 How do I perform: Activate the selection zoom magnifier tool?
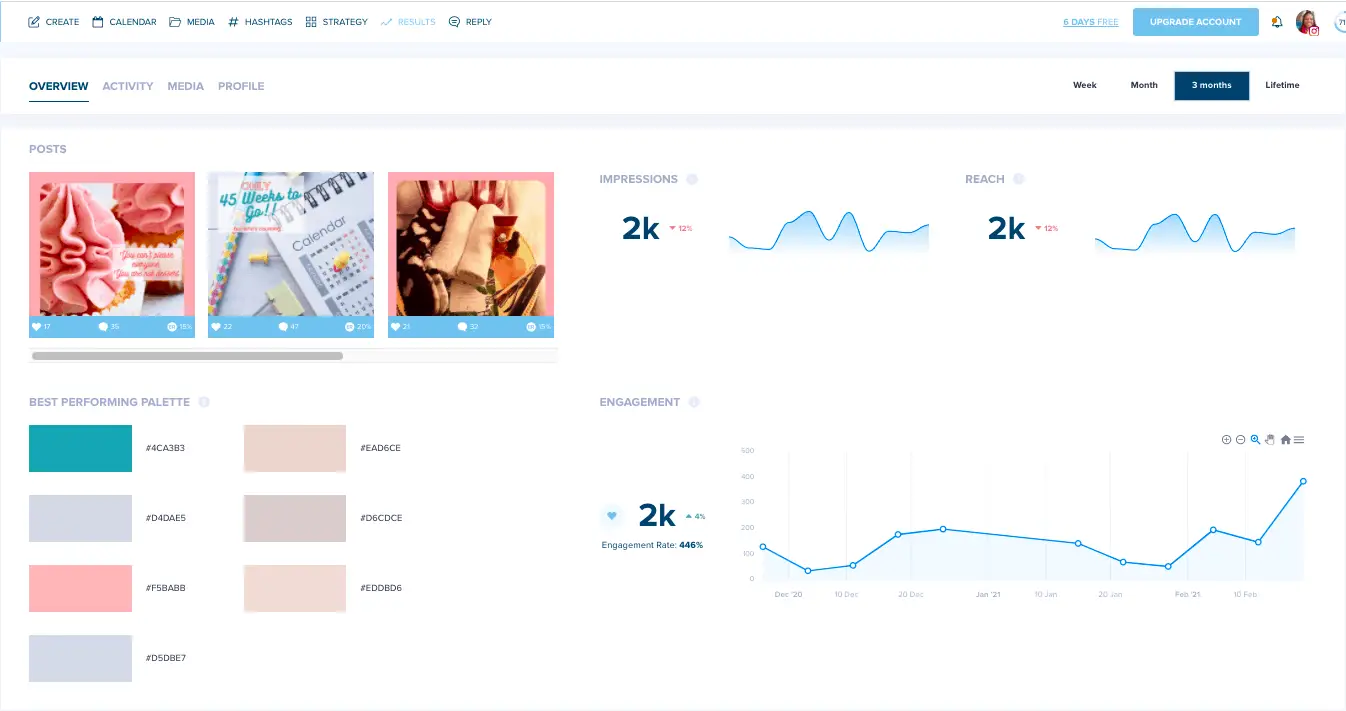click(x=1255, y=440)
